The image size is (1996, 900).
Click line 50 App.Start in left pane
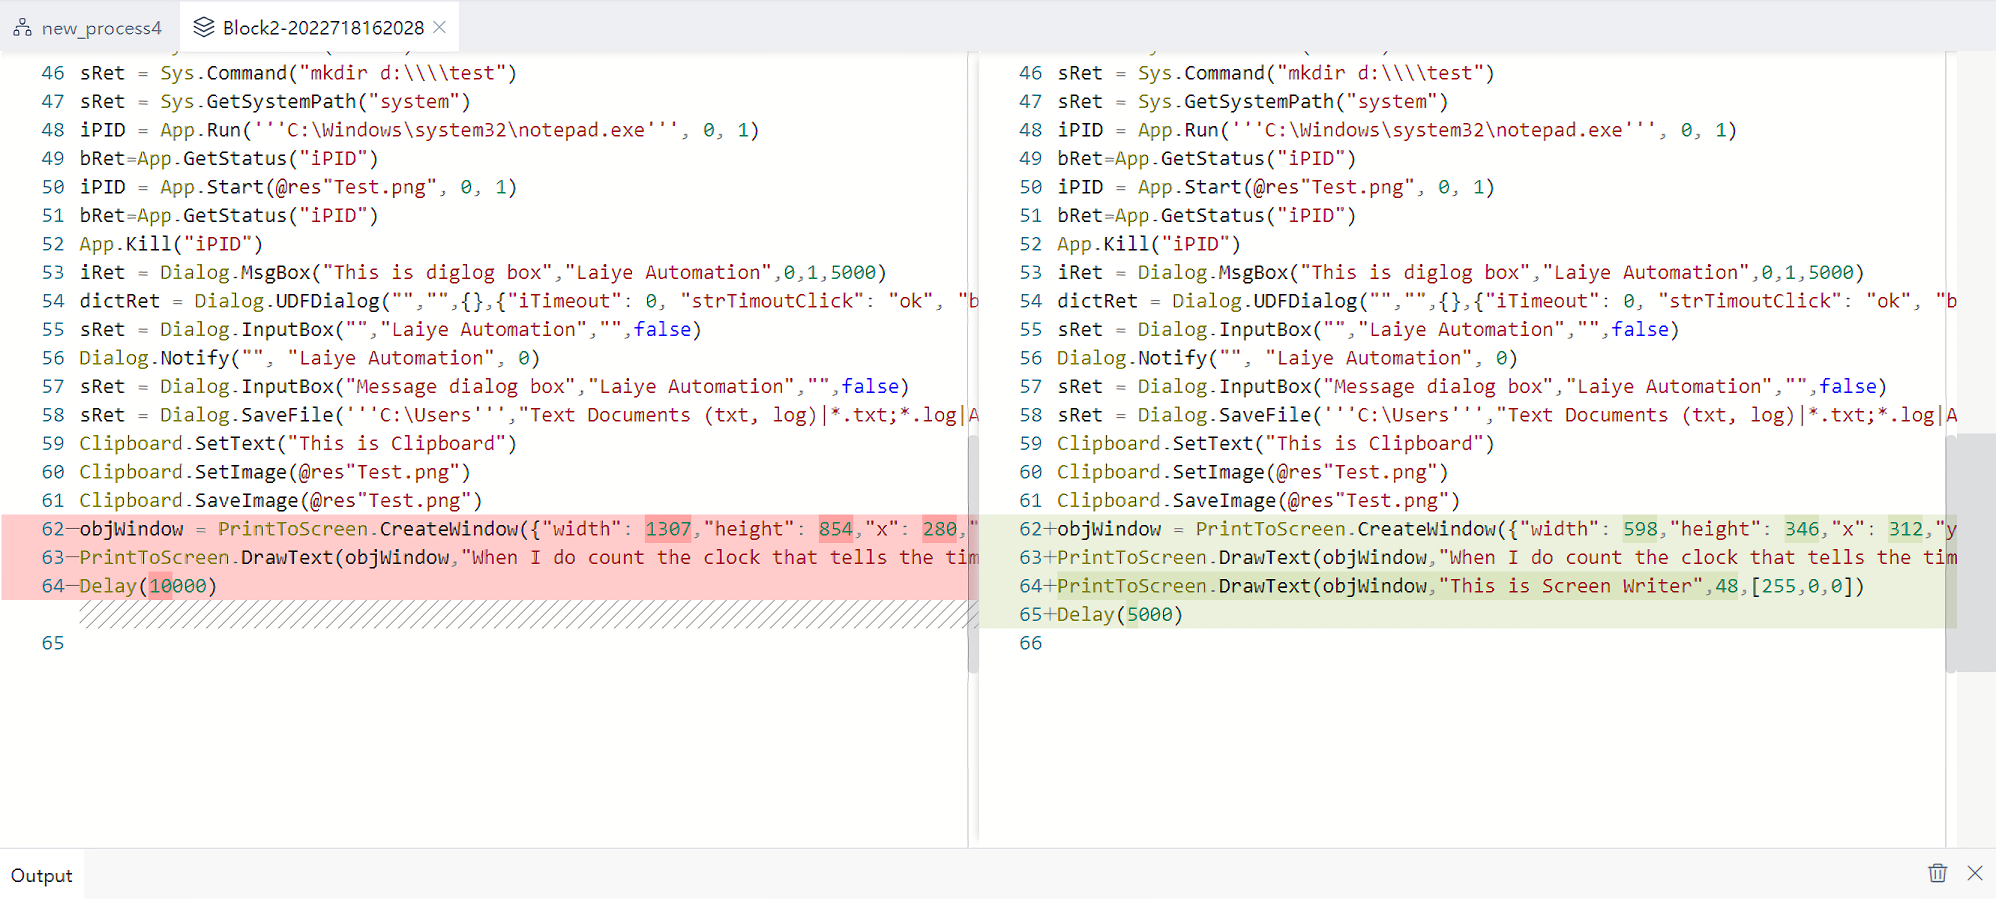(298, 187)
